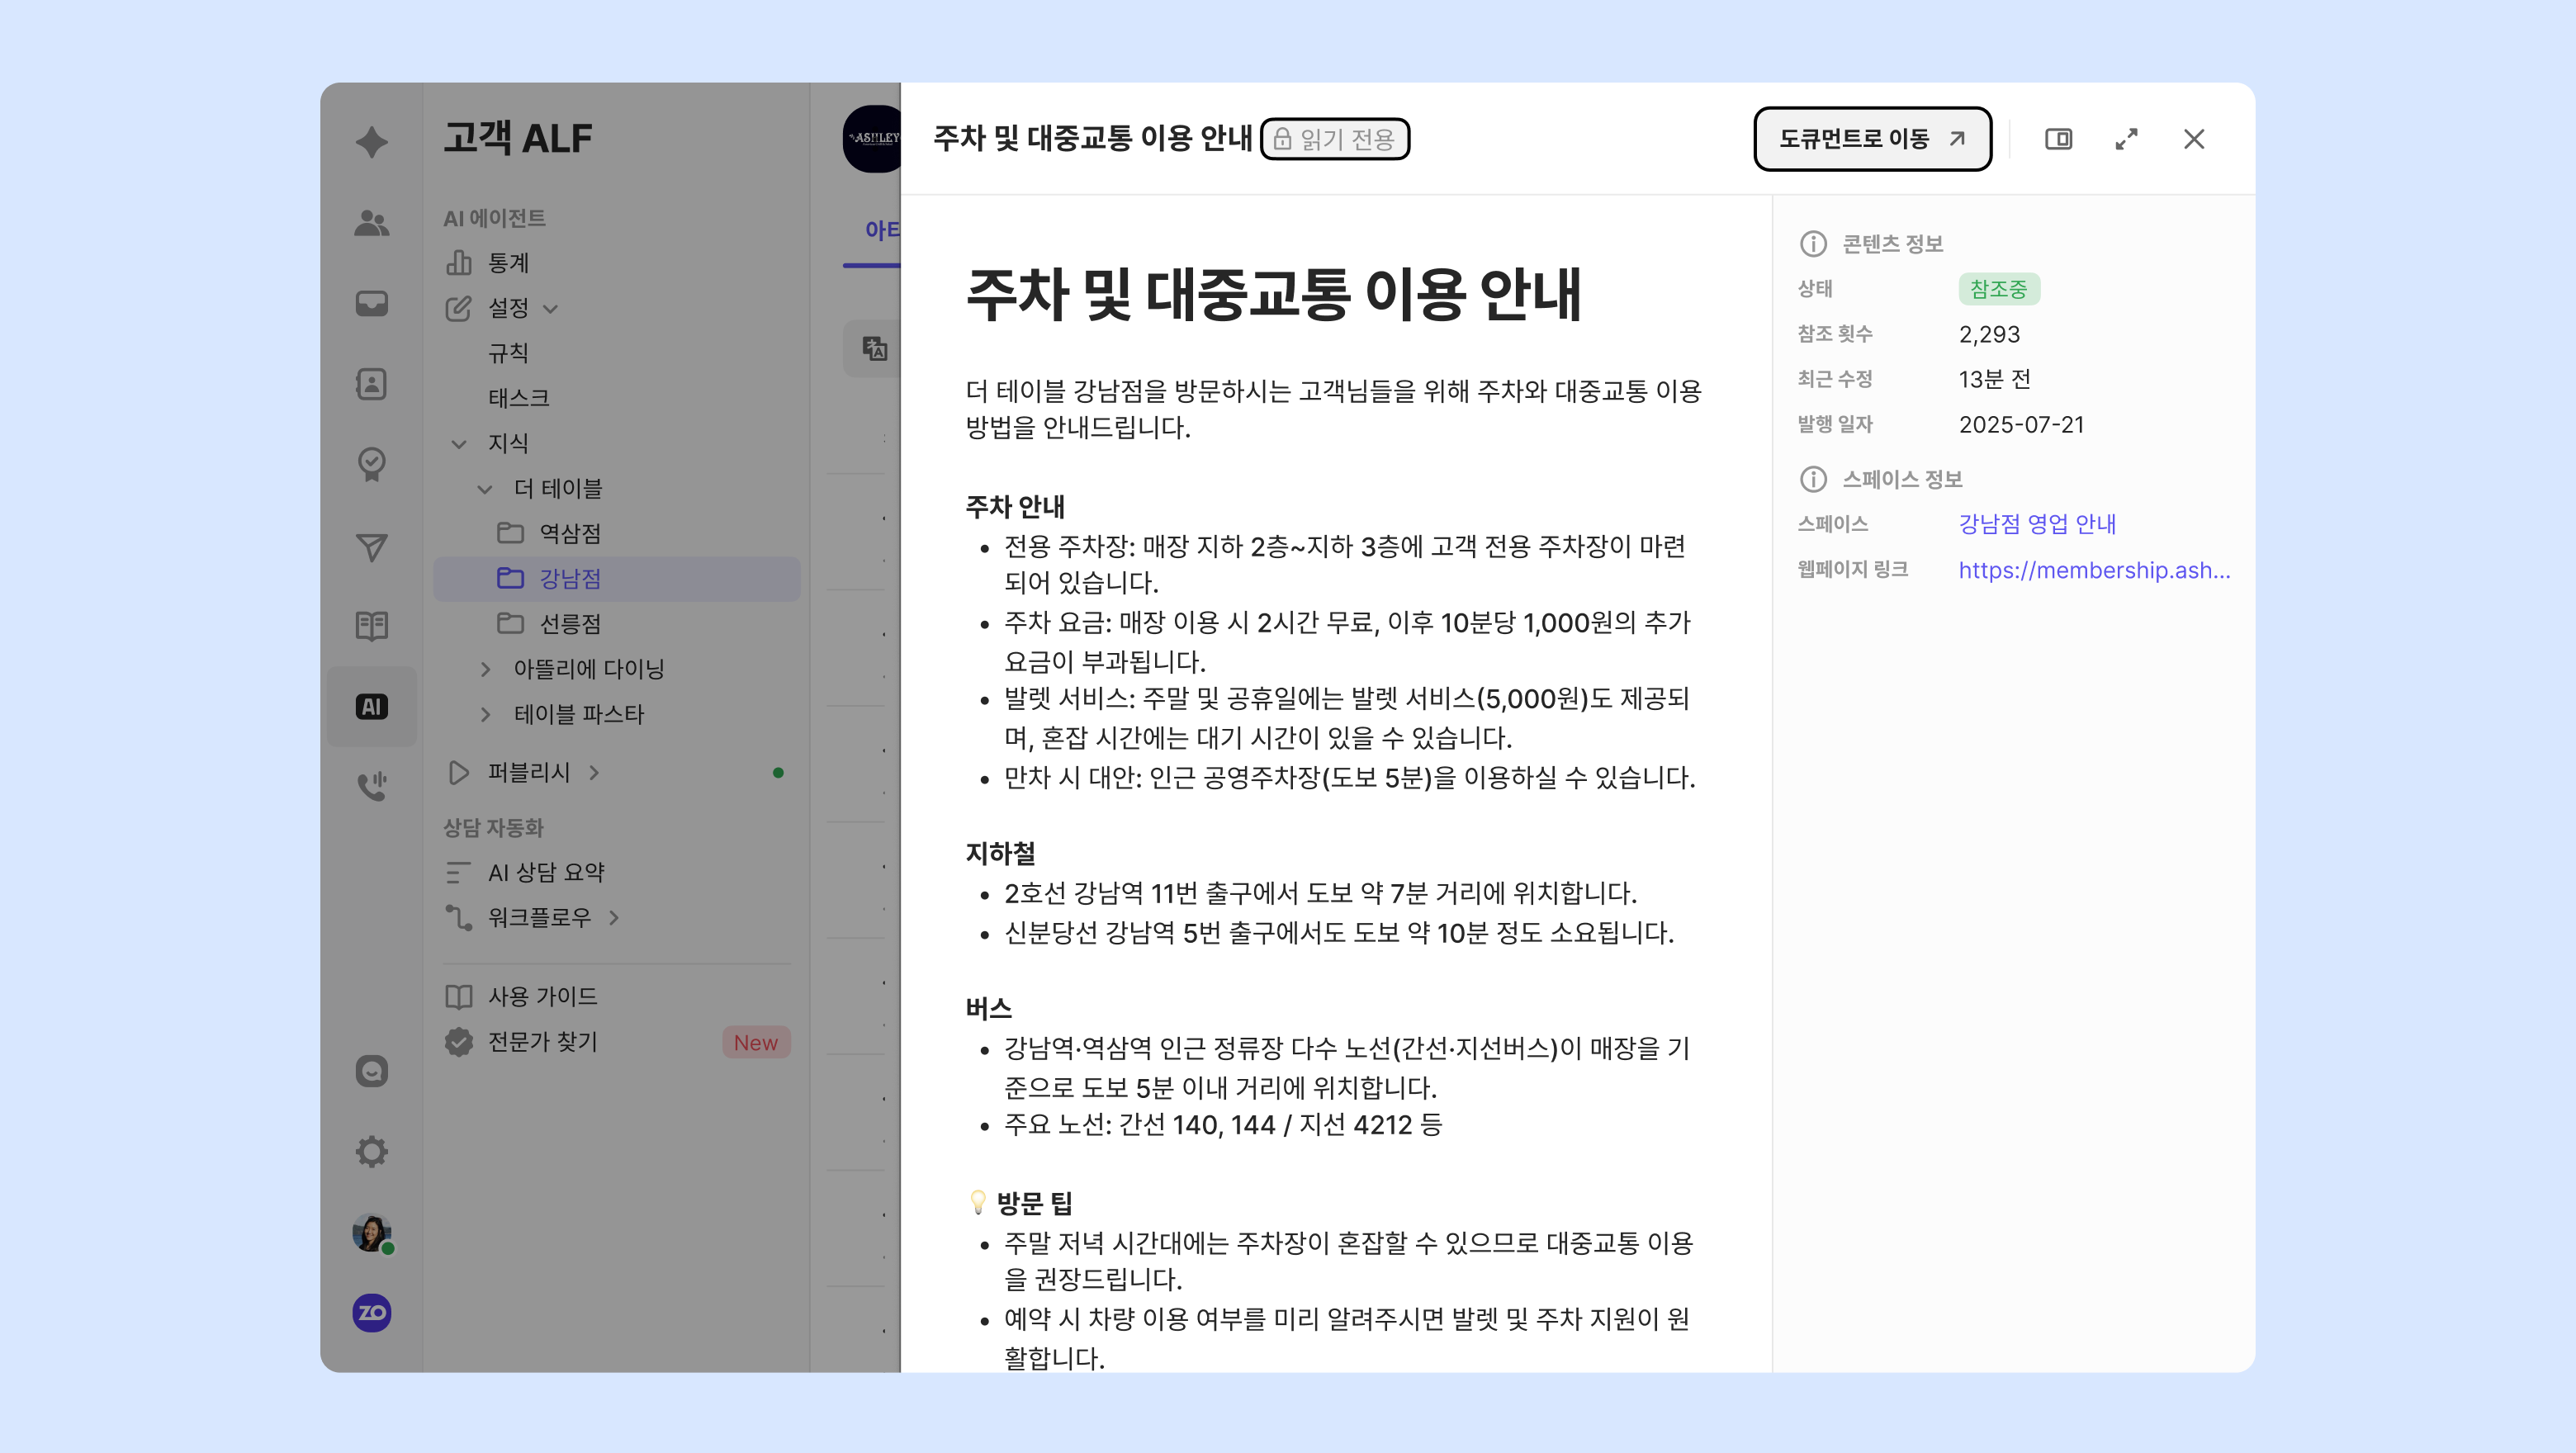Open the 워크플로우 menu item
This screenshot has width=2576, height=1453.
(x=539, y=917)
